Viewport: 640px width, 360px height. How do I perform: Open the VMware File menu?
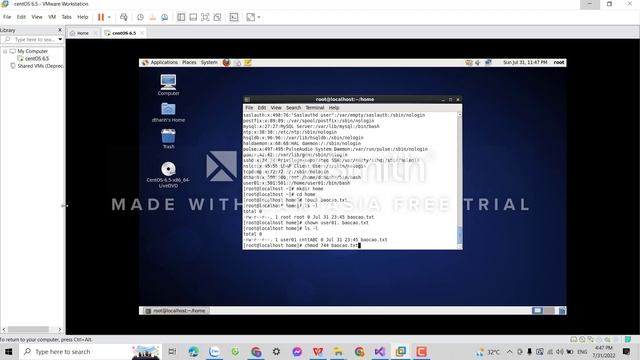pyautogui.click(x=7, y=17)
